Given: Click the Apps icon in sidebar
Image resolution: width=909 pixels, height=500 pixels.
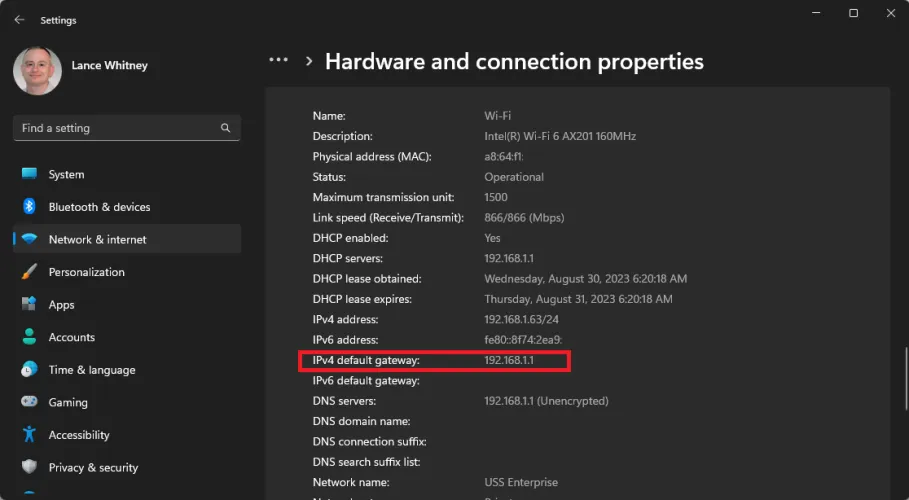Looking at the screenshot, I should tap(29, 304).
